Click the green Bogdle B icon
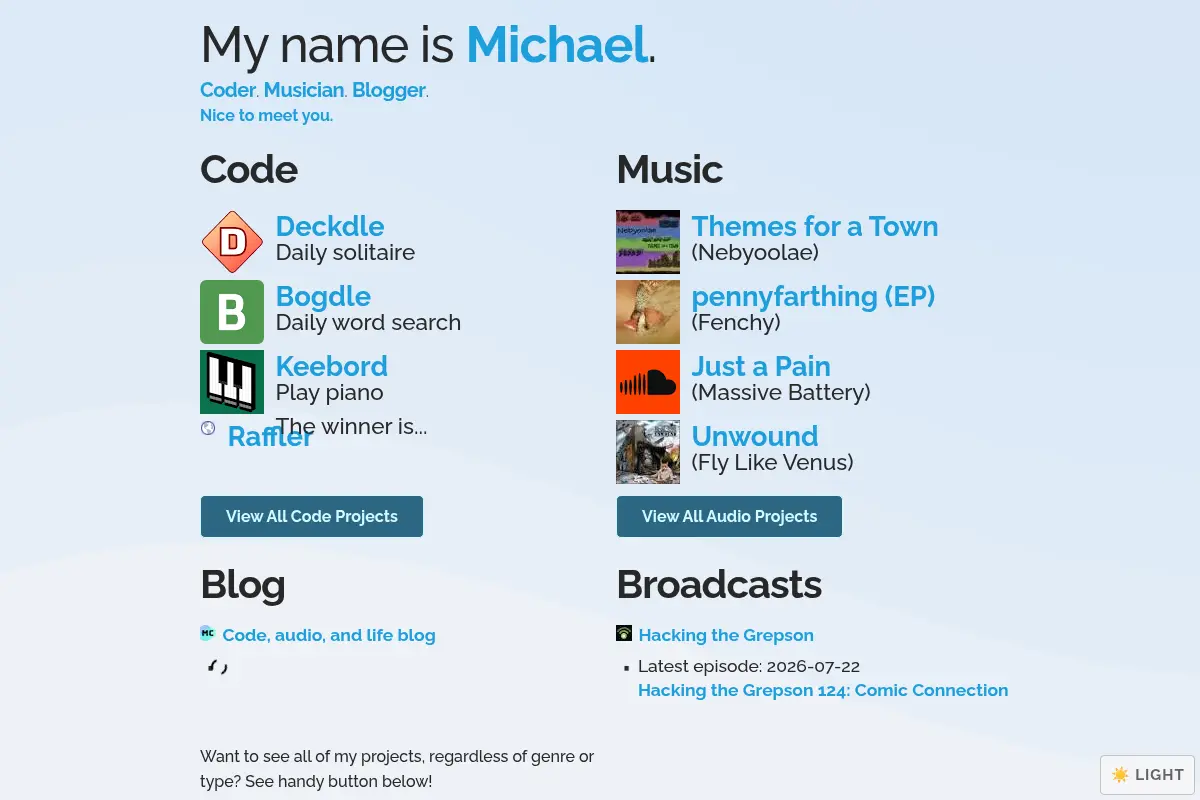Viewport: 1200px width, 800px height. tap(232, 312)
